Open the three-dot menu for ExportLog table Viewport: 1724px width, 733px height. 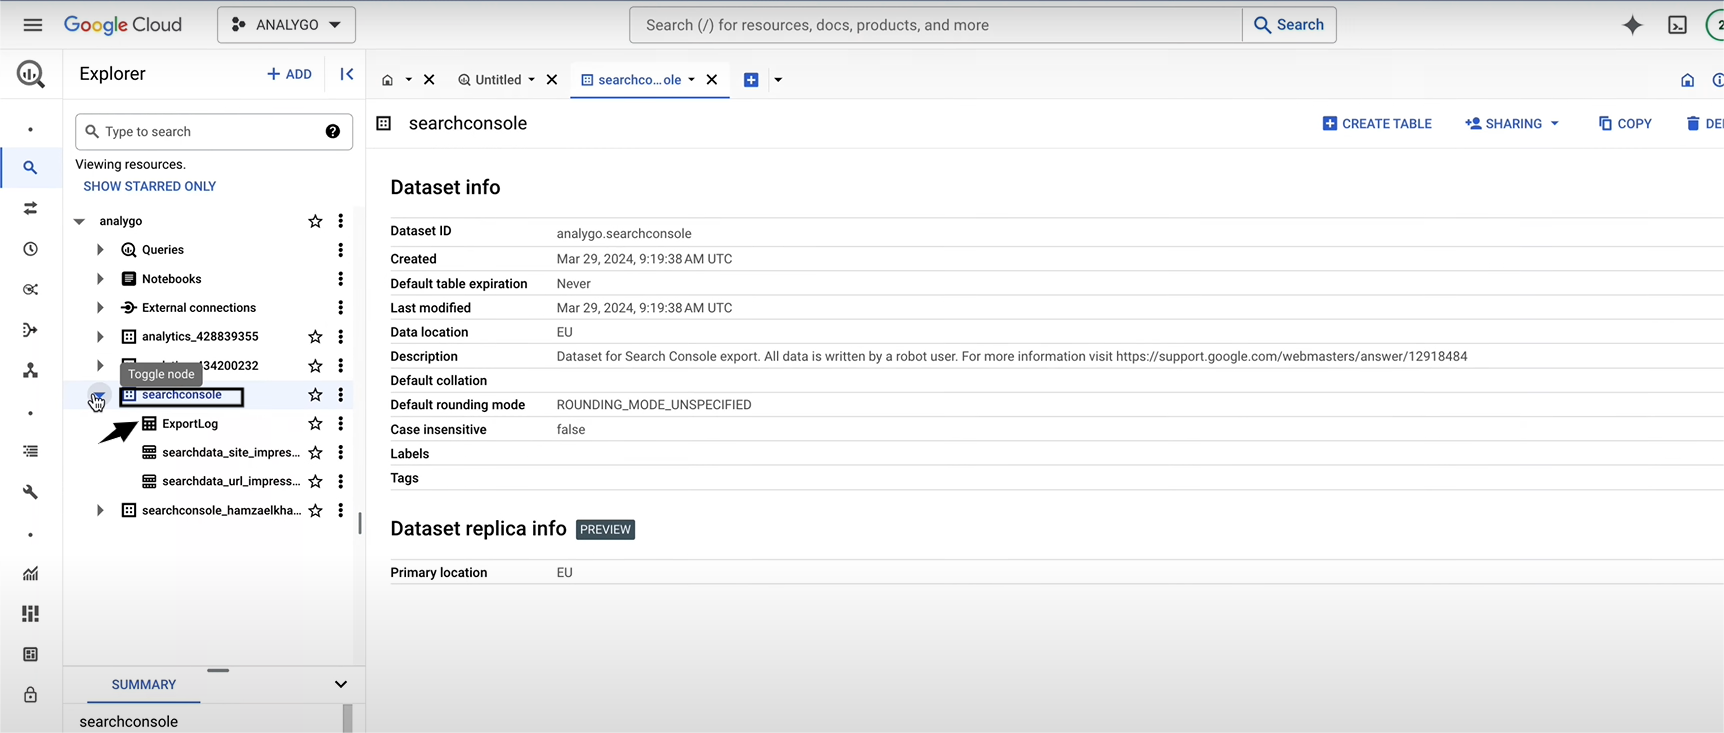(x=341, y=424)
